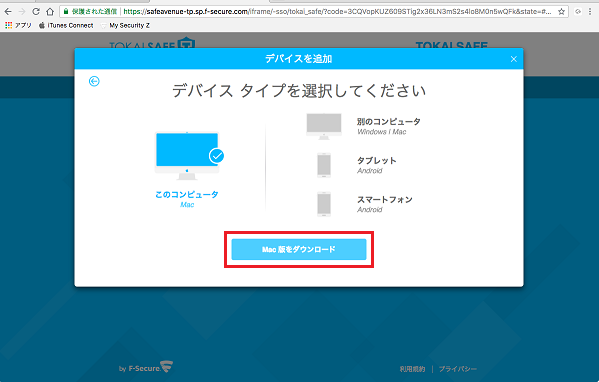Open the Chrome three-dot menu
Image resolution: width=599 pixels, height=382 pixels.
coord(590,12)
